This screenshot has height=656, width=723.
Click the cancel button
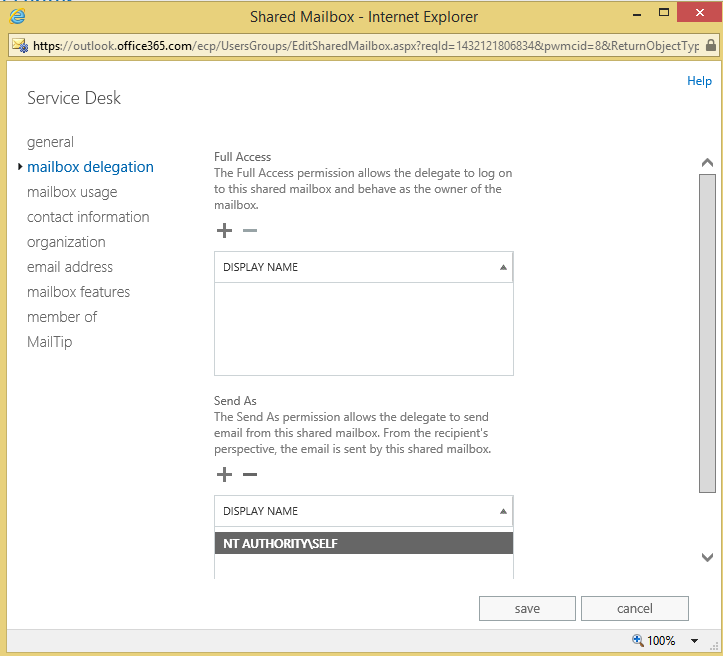[x=634, y=609]
